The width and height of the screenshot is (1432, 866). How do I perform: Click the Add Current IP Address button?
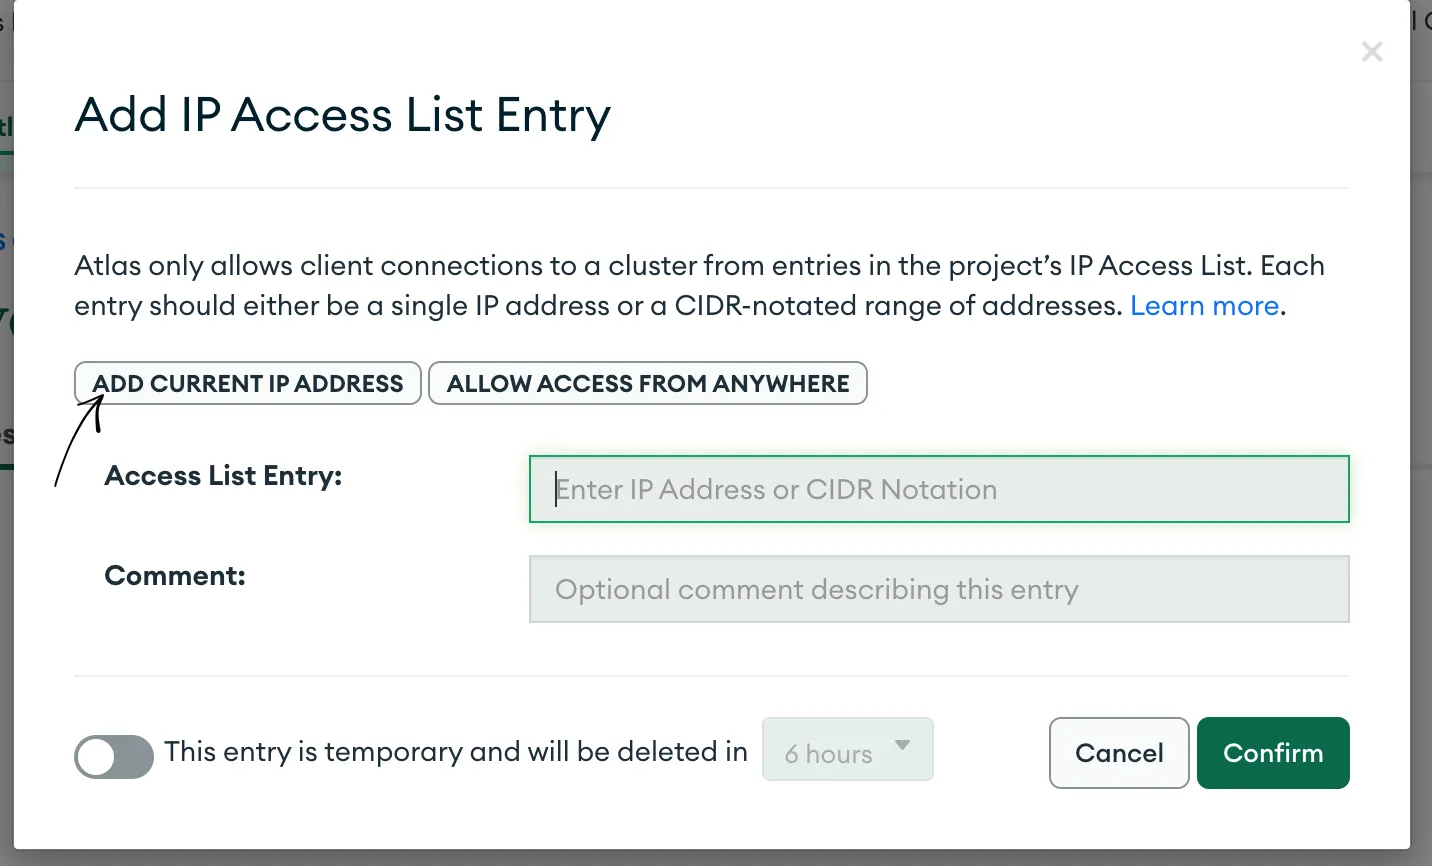click(248, 384)
